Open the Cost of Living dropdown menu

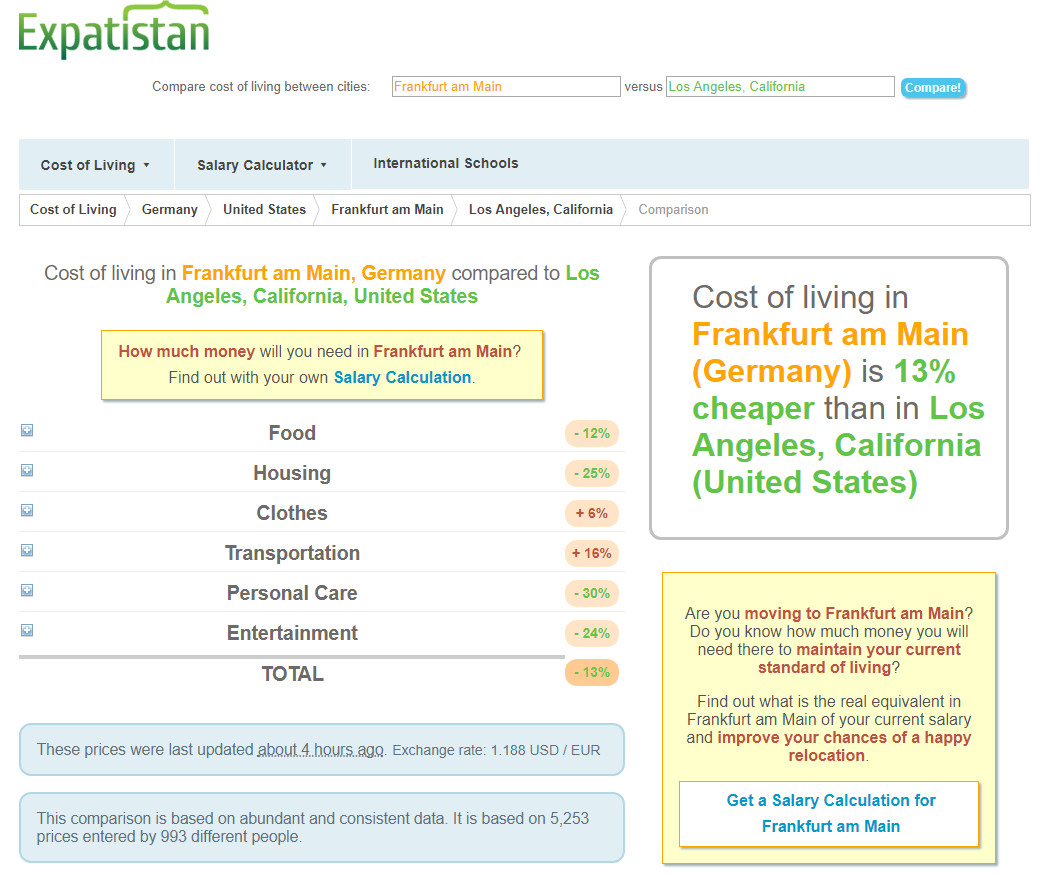pyautogui.click(x=95, y=165)
